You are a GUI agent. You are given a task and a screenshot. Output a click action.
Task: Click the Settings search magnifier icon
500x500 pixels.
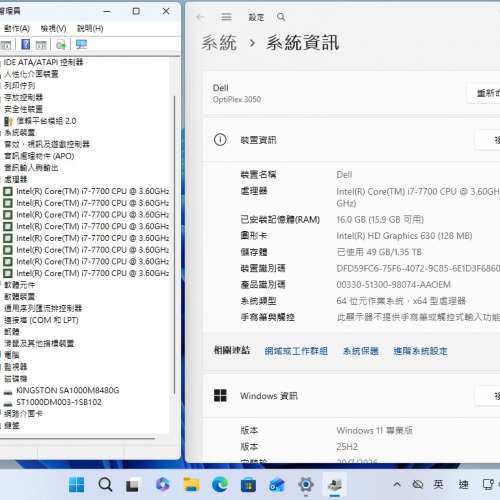click(x=281, y=17)
